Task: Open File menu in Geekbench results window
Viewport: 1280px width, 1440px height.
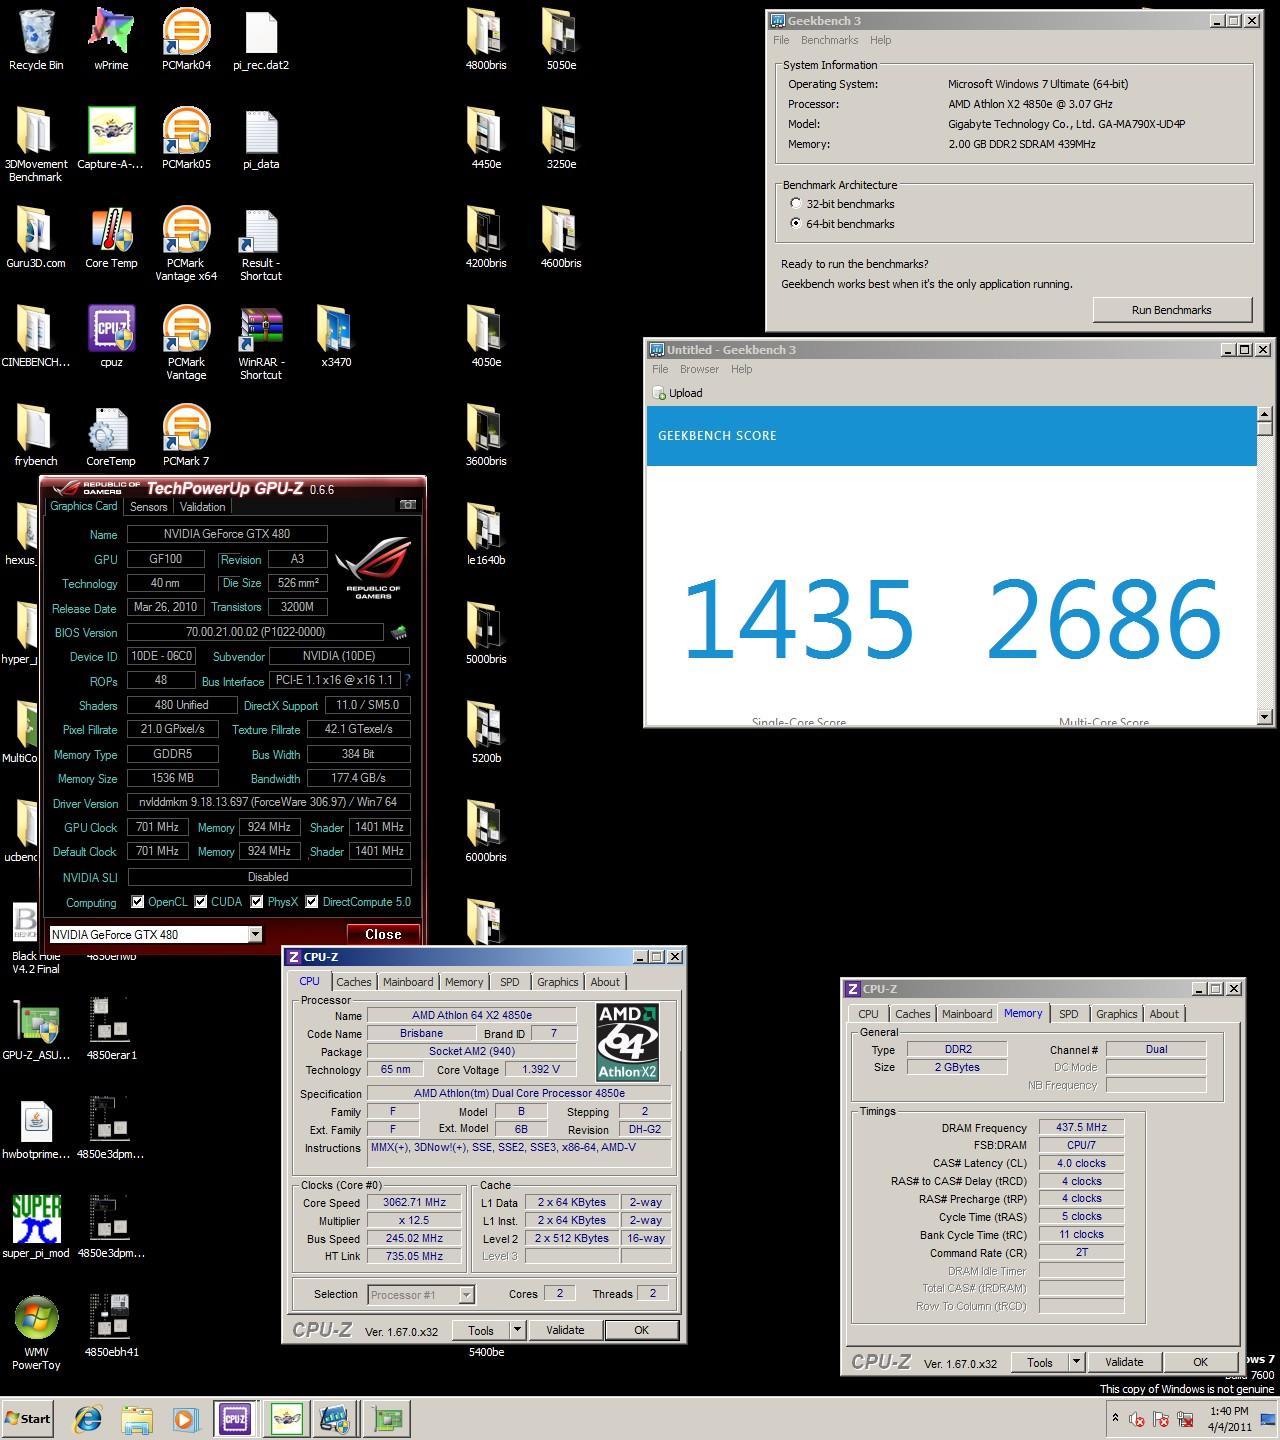Action: (x=660, y=369)
